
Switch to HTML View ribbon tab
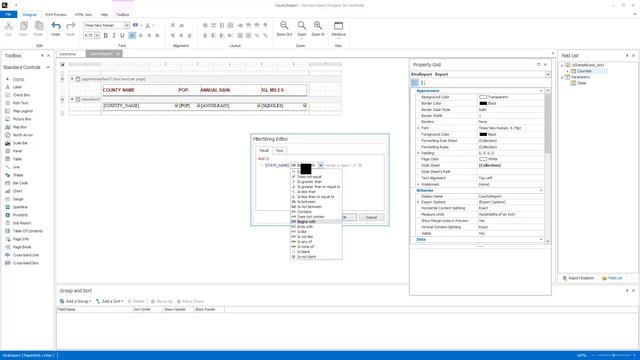(x=83, y=15)
